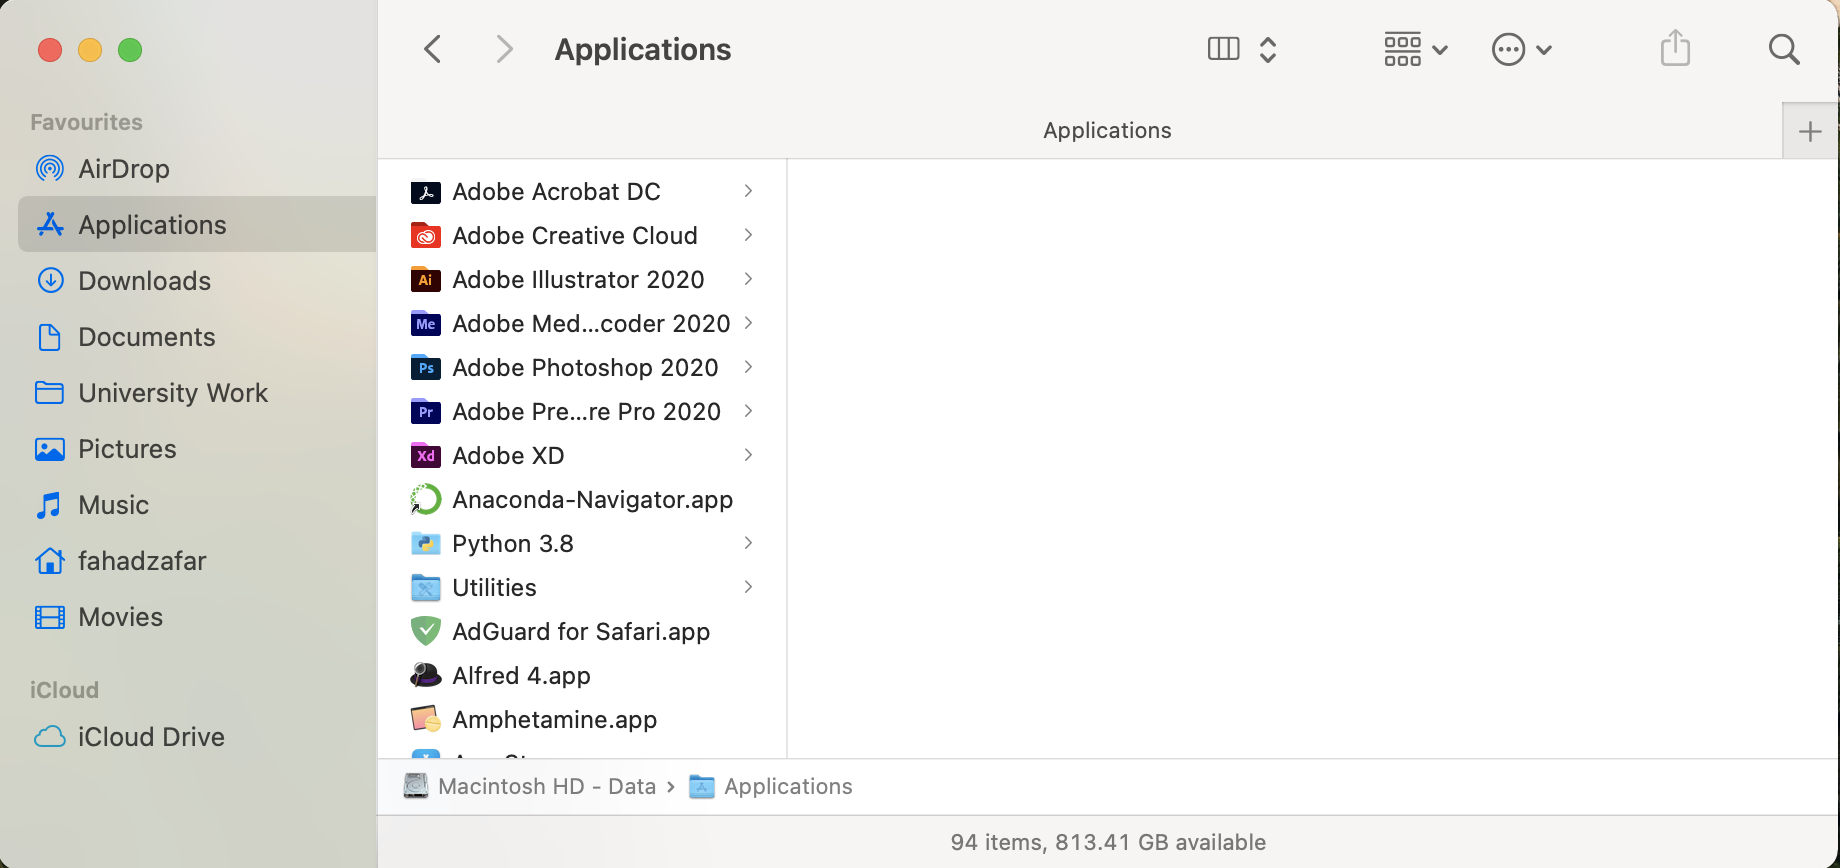
Task: Click the yellow minimize window button
Action: tap(90, 50)
